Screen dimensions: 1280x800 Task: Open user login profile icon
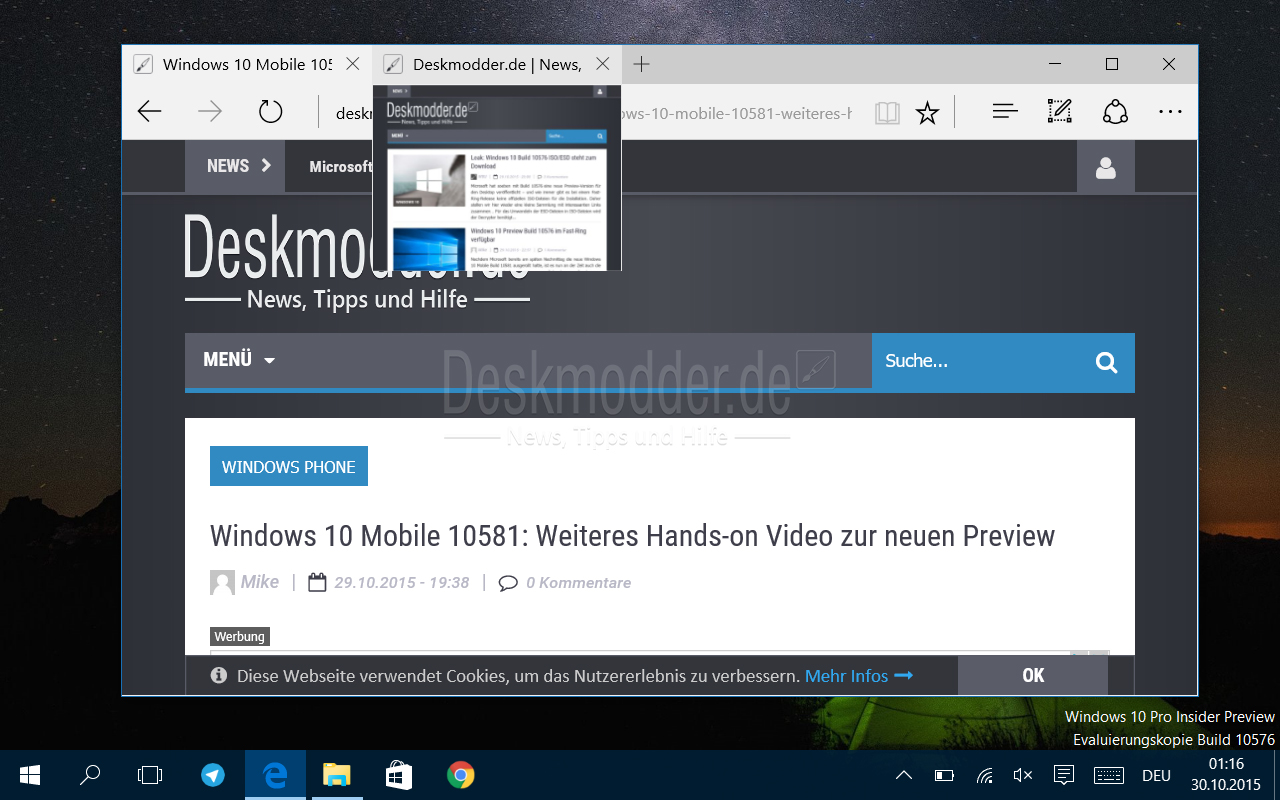coord(1105,167)
